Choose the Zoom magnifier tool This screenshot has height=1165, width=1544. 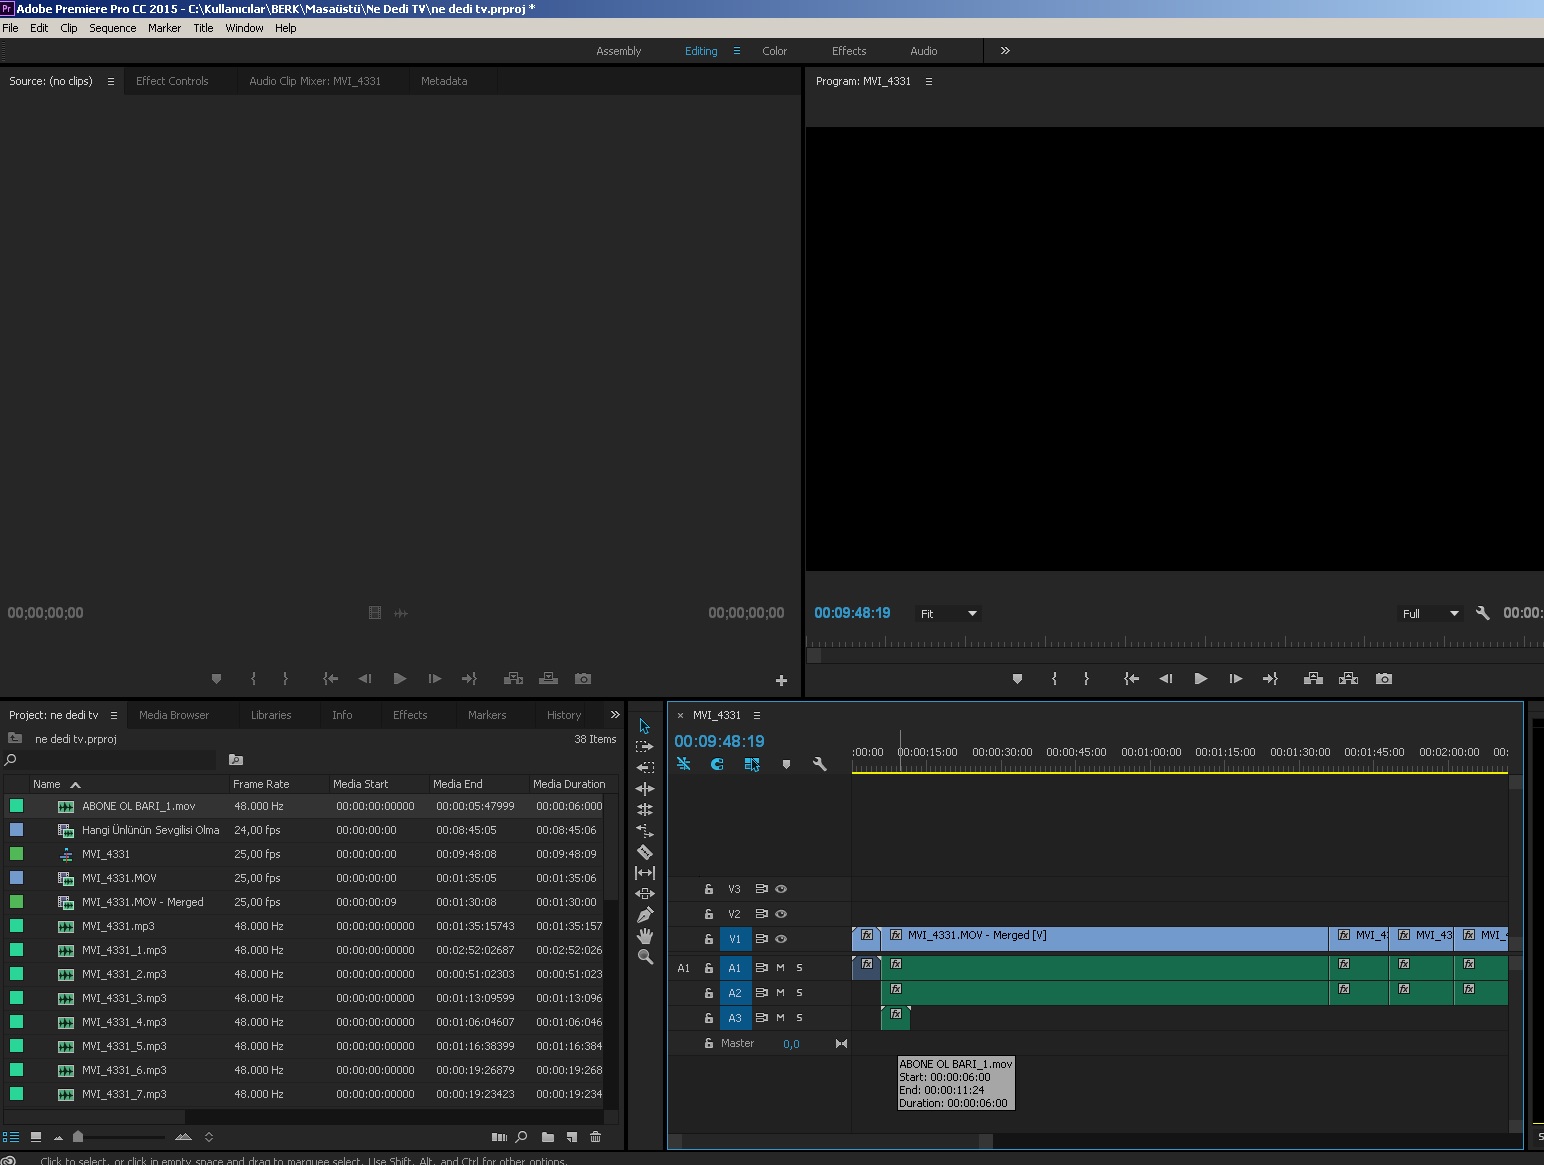645,957
